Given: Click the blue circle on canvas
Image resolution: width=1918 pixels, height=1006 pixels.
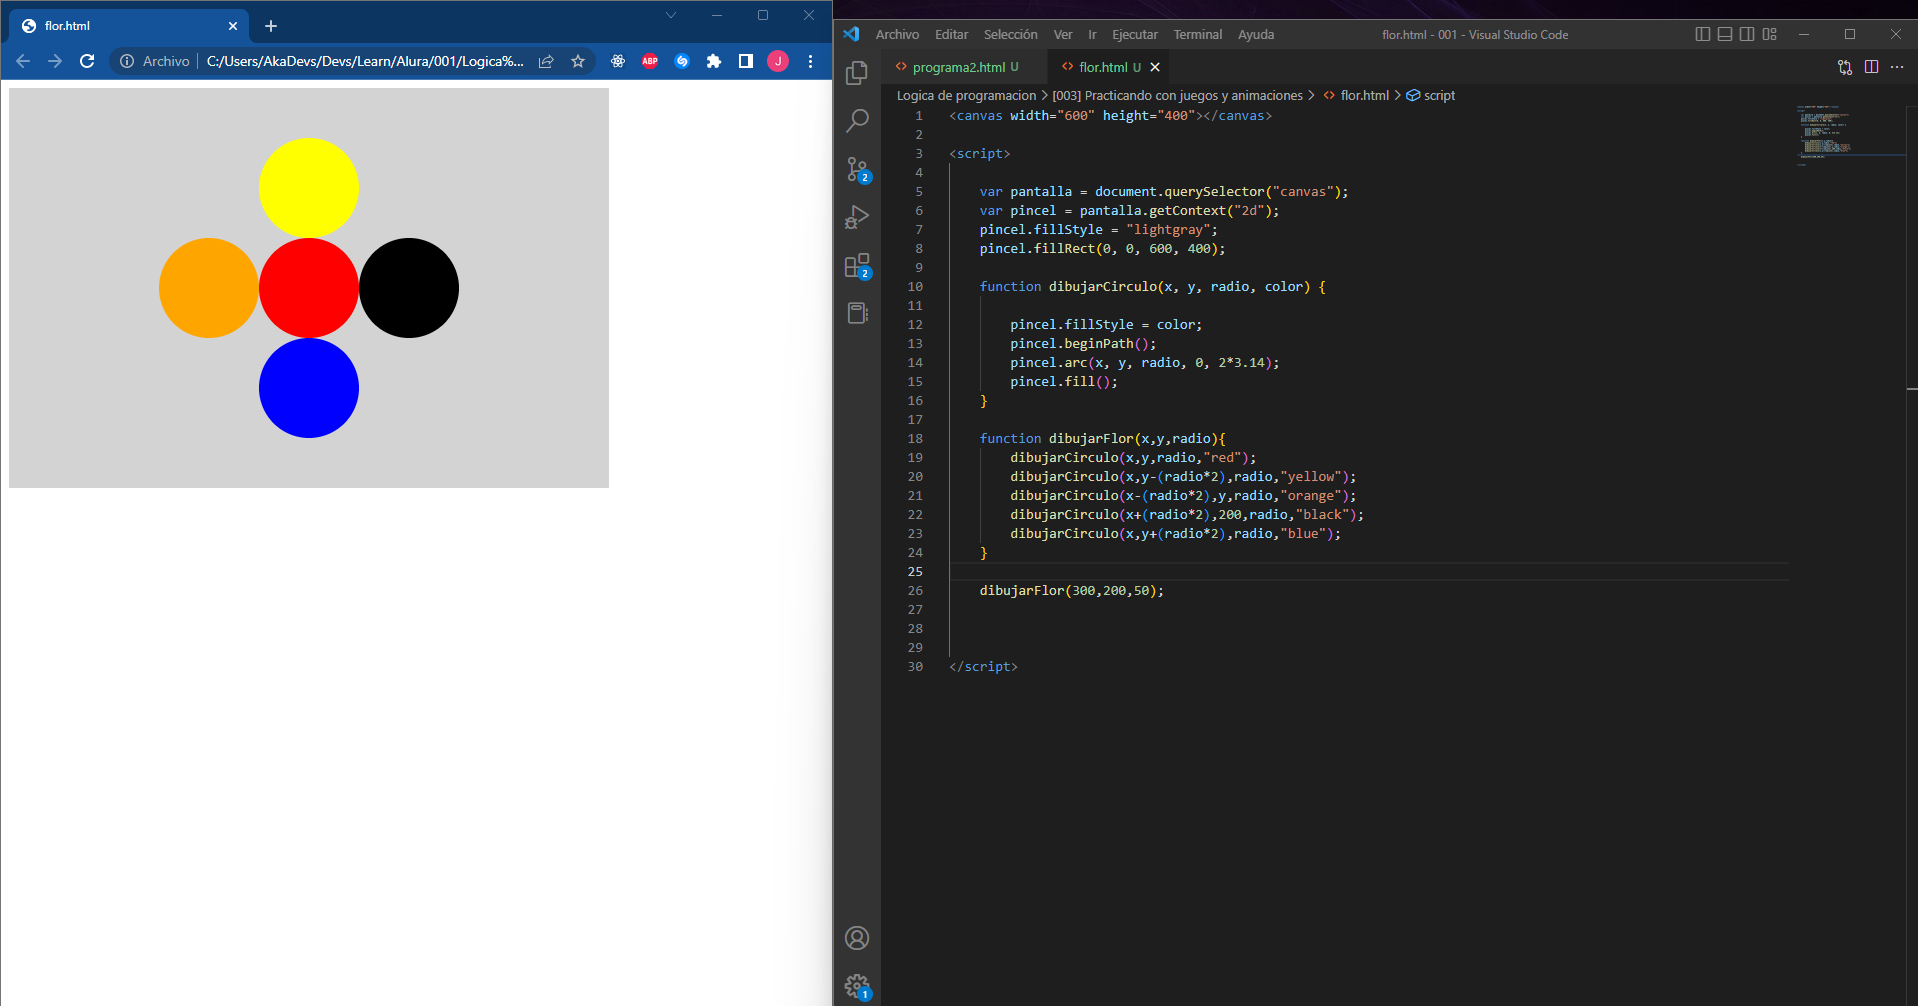Looking at the screenshot, I should pyautogui.click(x=309, y=388).
